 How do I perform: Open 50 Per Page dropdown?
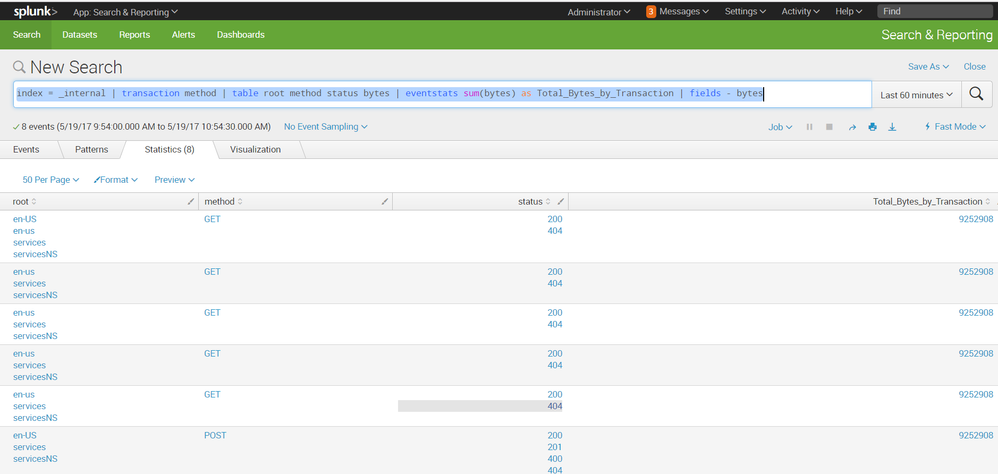pos(50,180)
